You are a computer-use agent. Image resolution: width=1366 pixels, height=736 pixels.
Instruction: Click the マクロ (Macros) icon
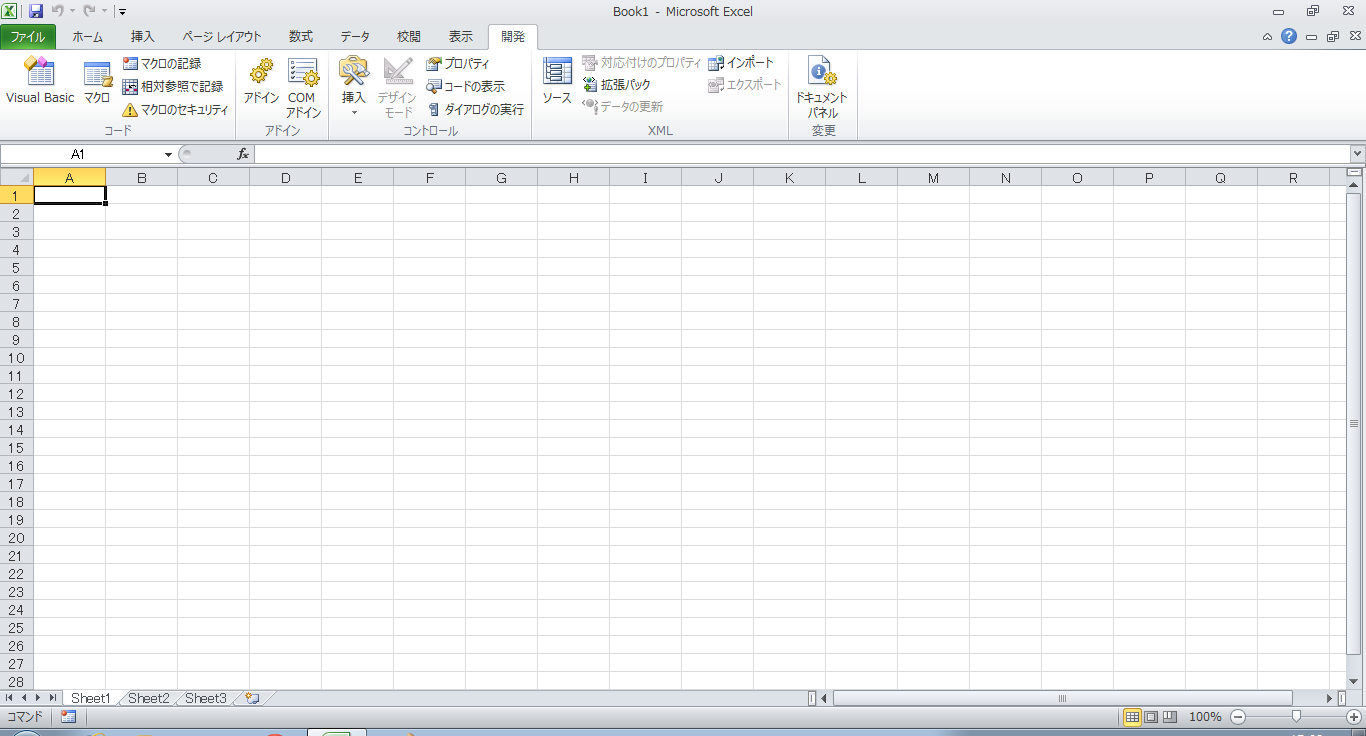point(97,81)
